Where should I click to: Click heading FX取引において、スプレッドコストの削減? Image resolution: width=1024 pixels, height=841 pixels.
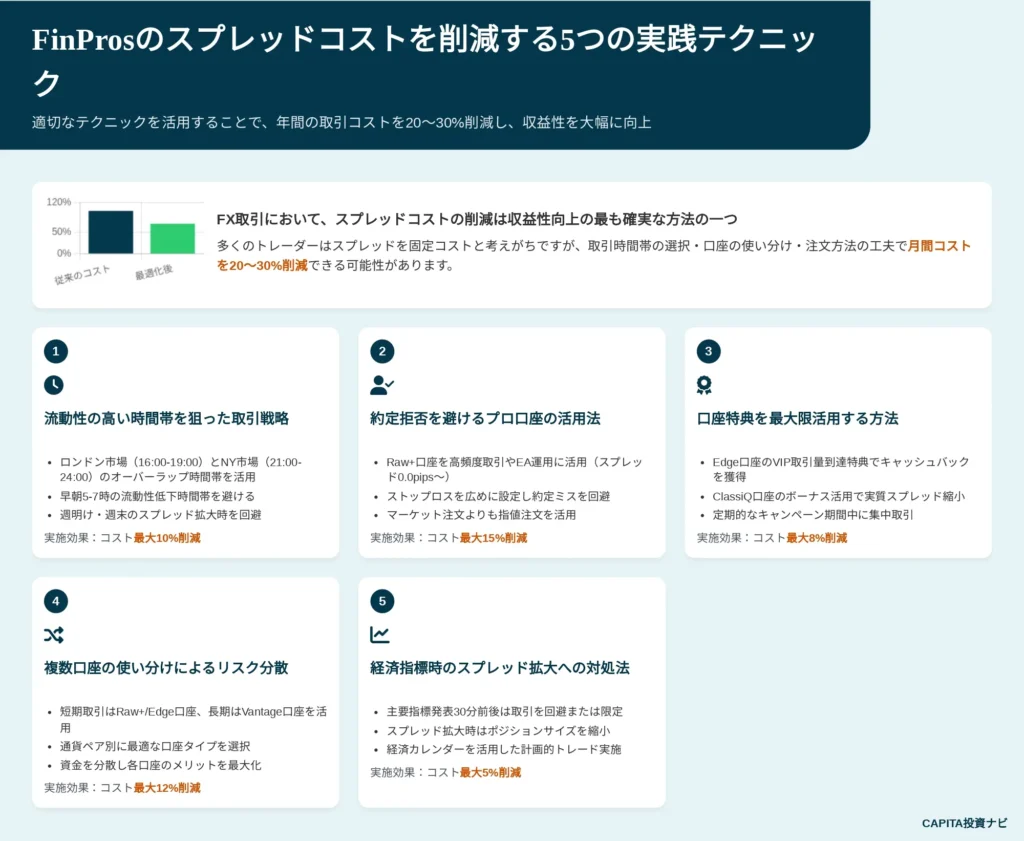(x=477, y=219)
